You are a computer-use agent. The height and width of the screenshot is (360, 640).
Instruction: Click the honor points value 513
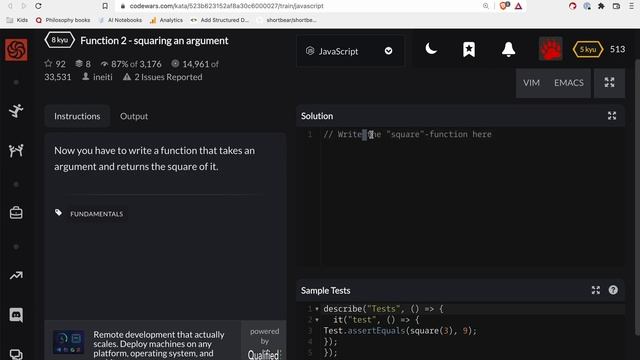[x=617, y=49]
